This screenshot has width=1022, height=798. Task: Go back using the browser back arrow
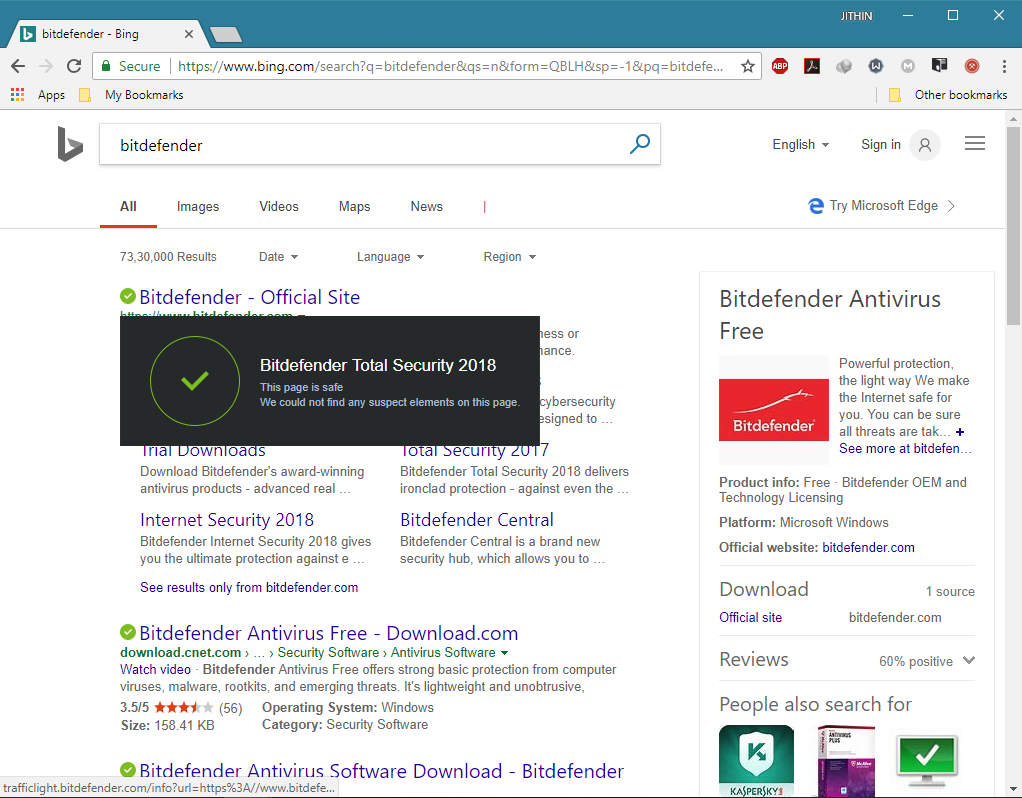18,66
